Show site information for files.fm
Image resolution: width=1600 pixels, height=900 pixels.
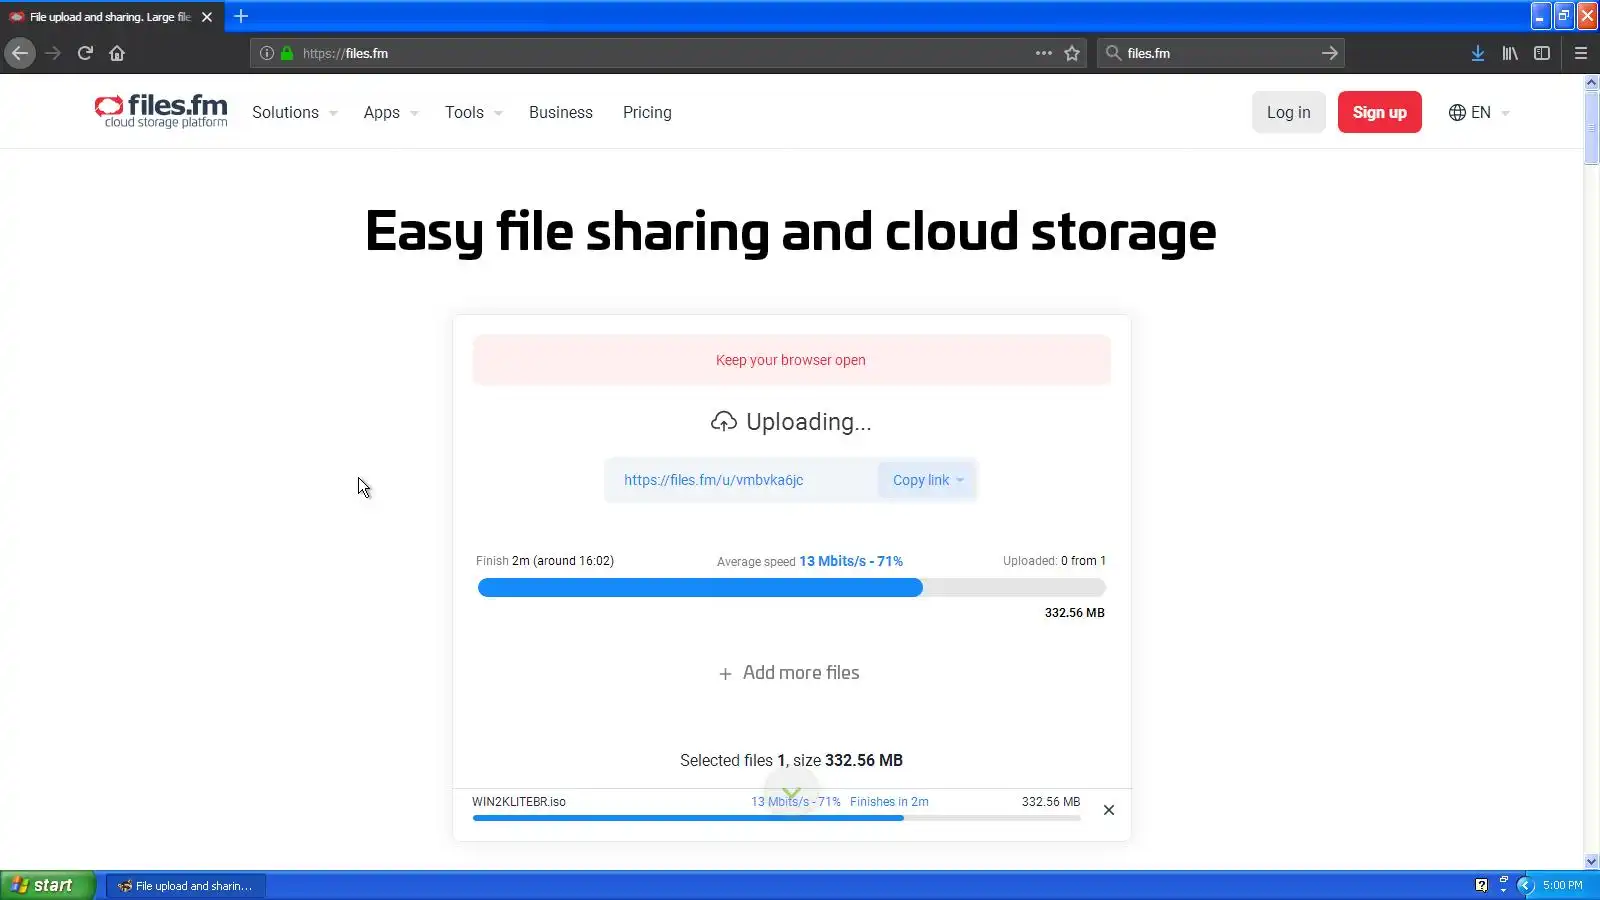(267, 53)
